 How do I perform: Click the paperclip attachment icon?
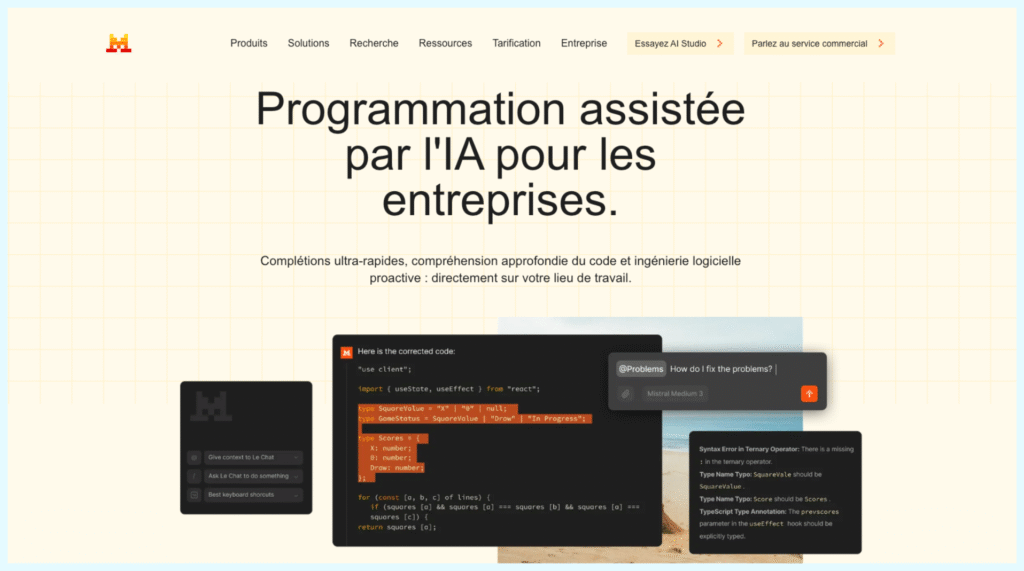pyautogui.click(x=626, y=394)
